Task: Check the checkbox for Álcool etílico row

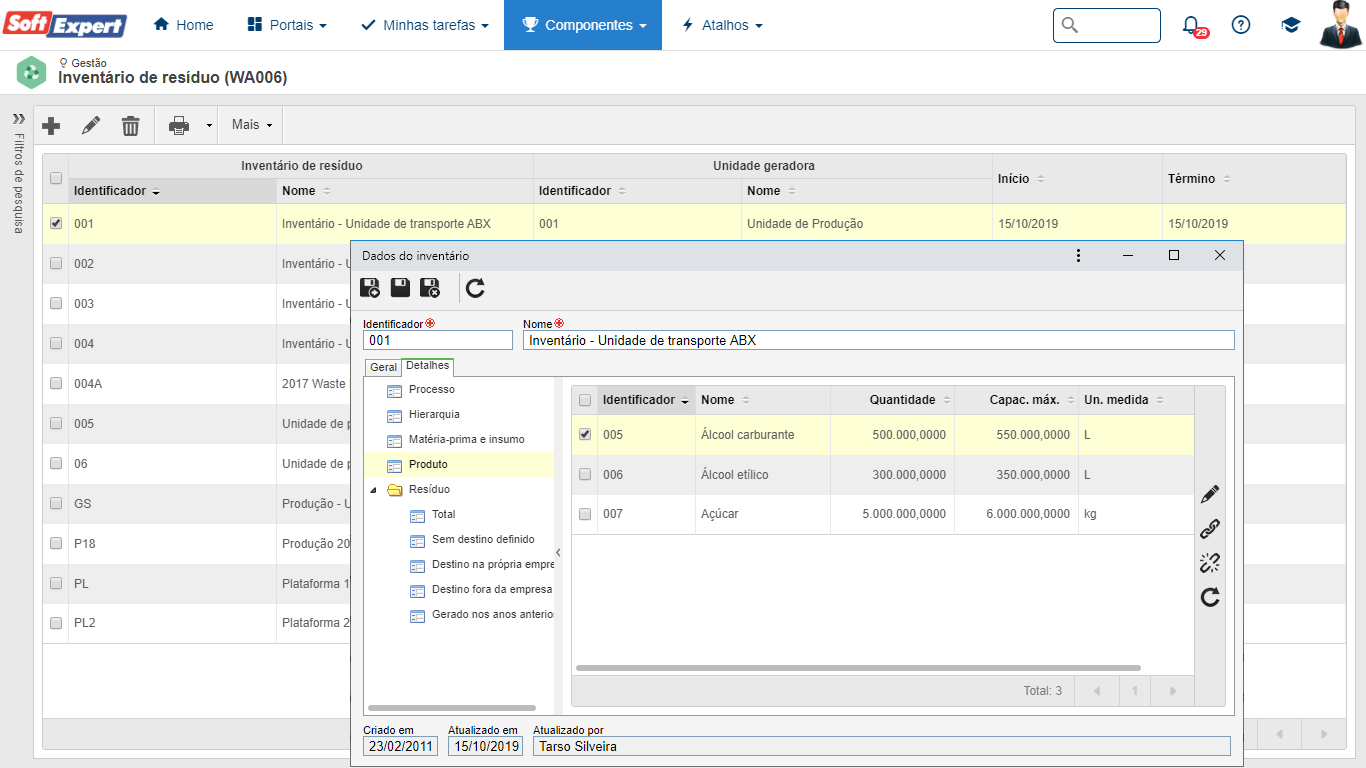Action: 585,474
